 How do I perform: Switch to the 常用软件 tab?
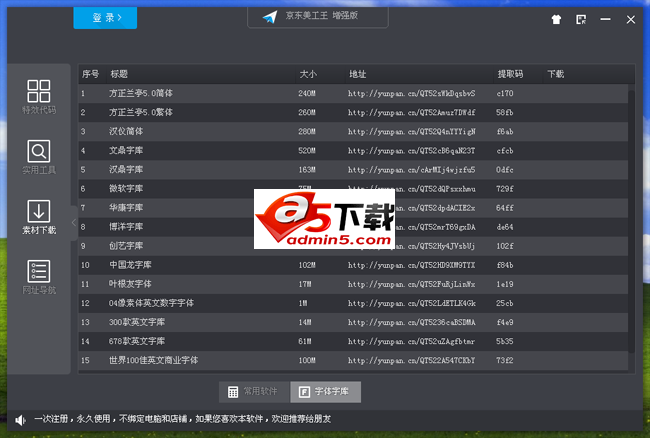click(x=254, y=392)
